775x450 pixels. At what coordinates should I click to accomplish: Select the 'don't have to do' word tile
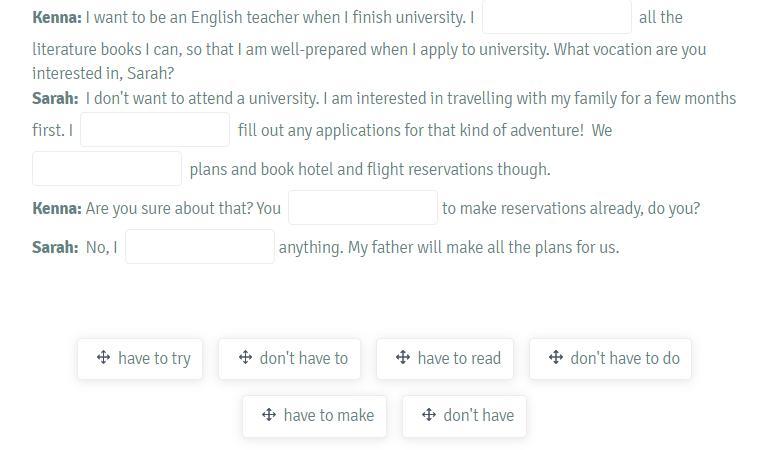[x=610, y=359]
